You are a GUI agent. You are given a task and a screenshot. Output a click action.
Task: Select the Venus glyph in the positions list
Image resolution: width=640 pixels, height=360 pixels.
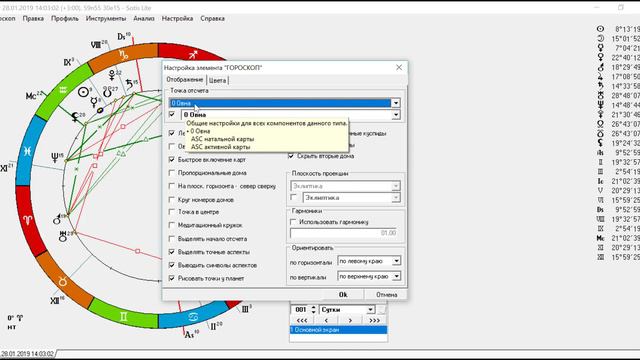600,58
